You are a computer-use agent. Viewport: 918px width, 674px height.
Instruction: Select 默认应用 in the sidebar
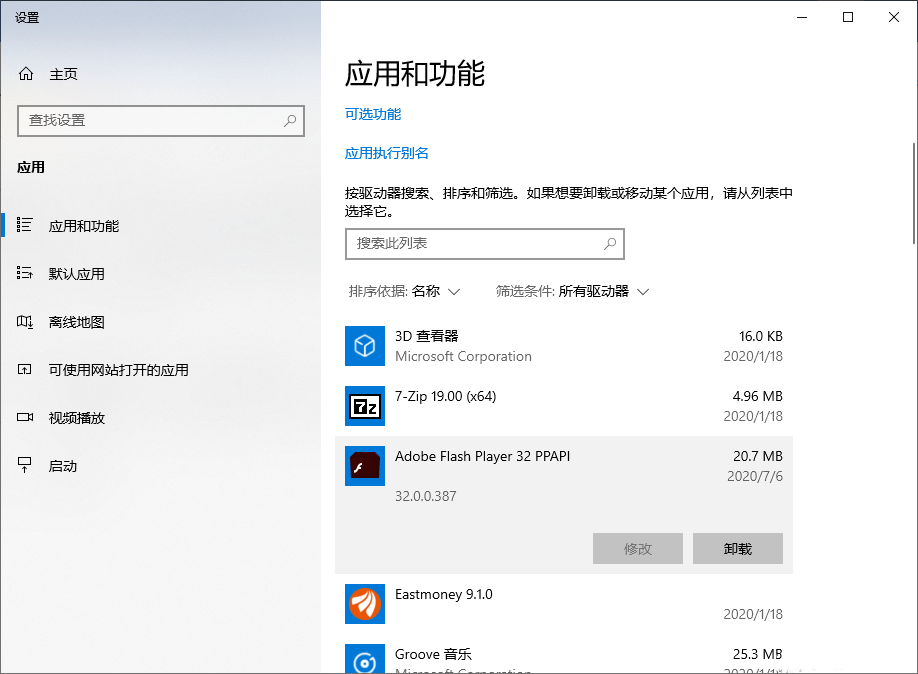coord(75,273)
